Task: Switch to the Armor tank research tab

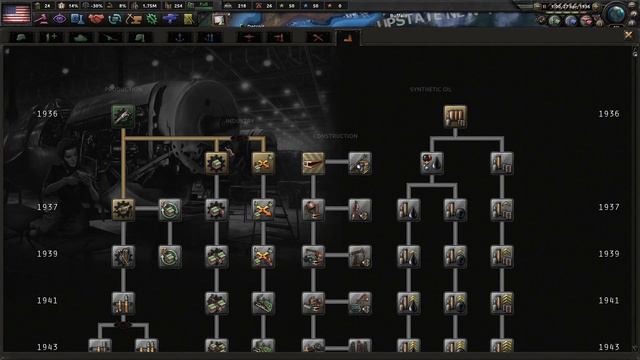Action: 80,38
